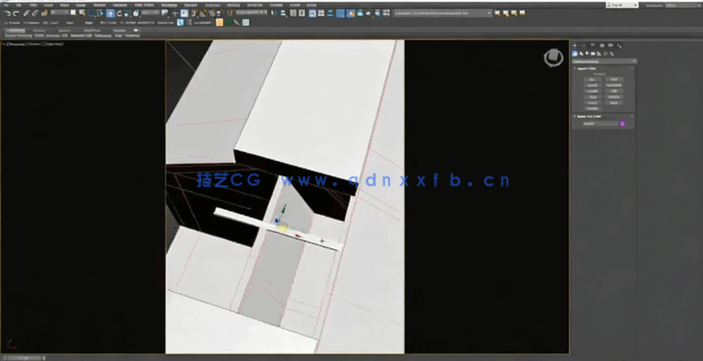Toggle the Angle Snap button
The image size is (703, 361).
click(203, 13)
